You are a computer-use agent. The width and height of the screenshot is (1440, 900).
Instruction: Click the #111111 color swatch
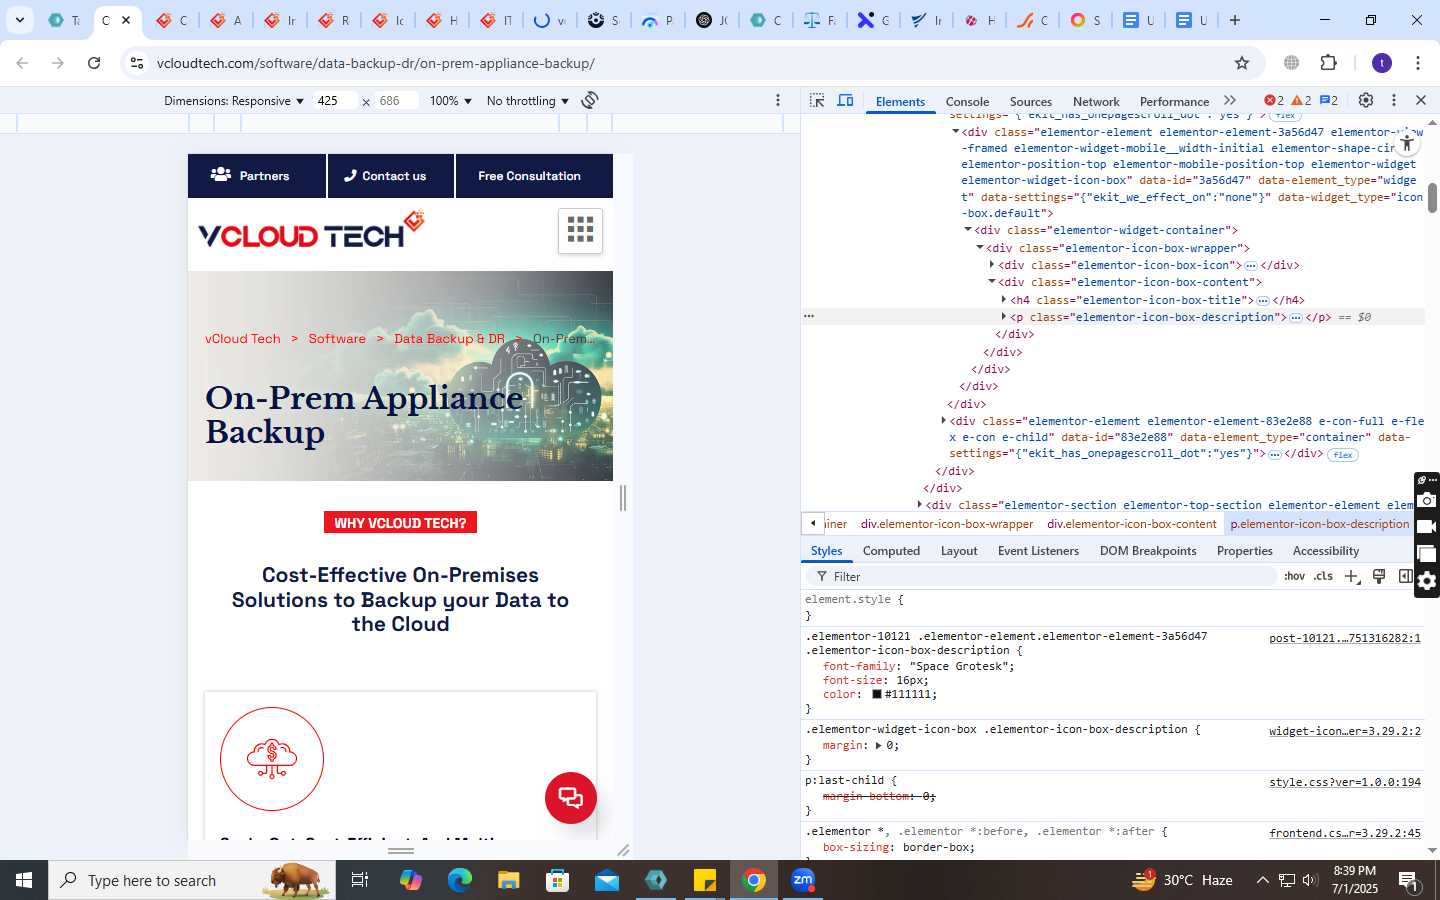tap(876, 694)
